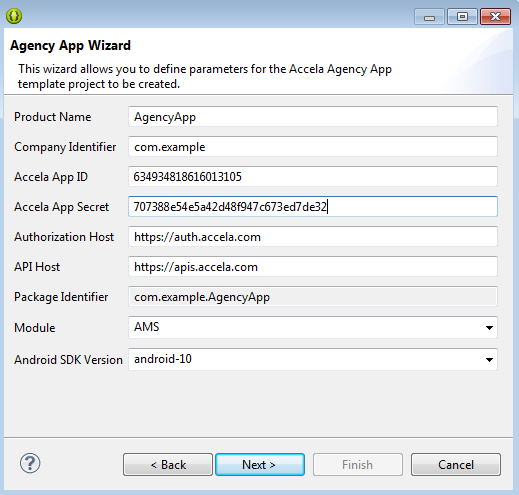Edit the Authorization Host field
Viewport: 519px width, 495px height.
(313, 237)
